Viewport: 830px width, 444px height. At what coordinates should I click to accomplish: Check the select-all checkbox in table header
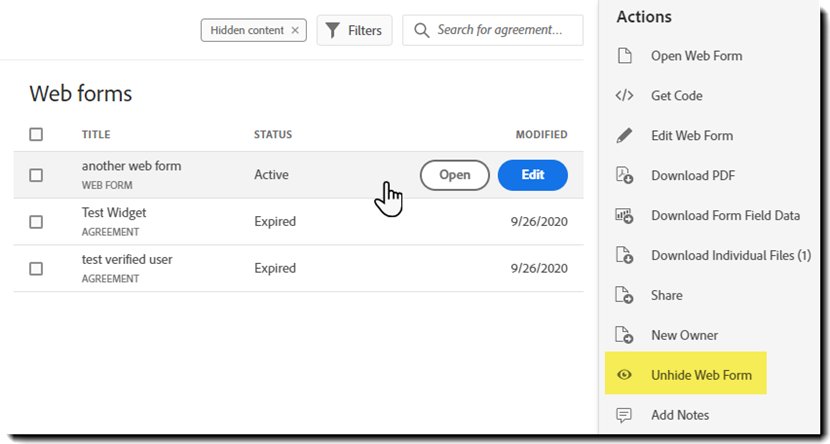point(36,135)
